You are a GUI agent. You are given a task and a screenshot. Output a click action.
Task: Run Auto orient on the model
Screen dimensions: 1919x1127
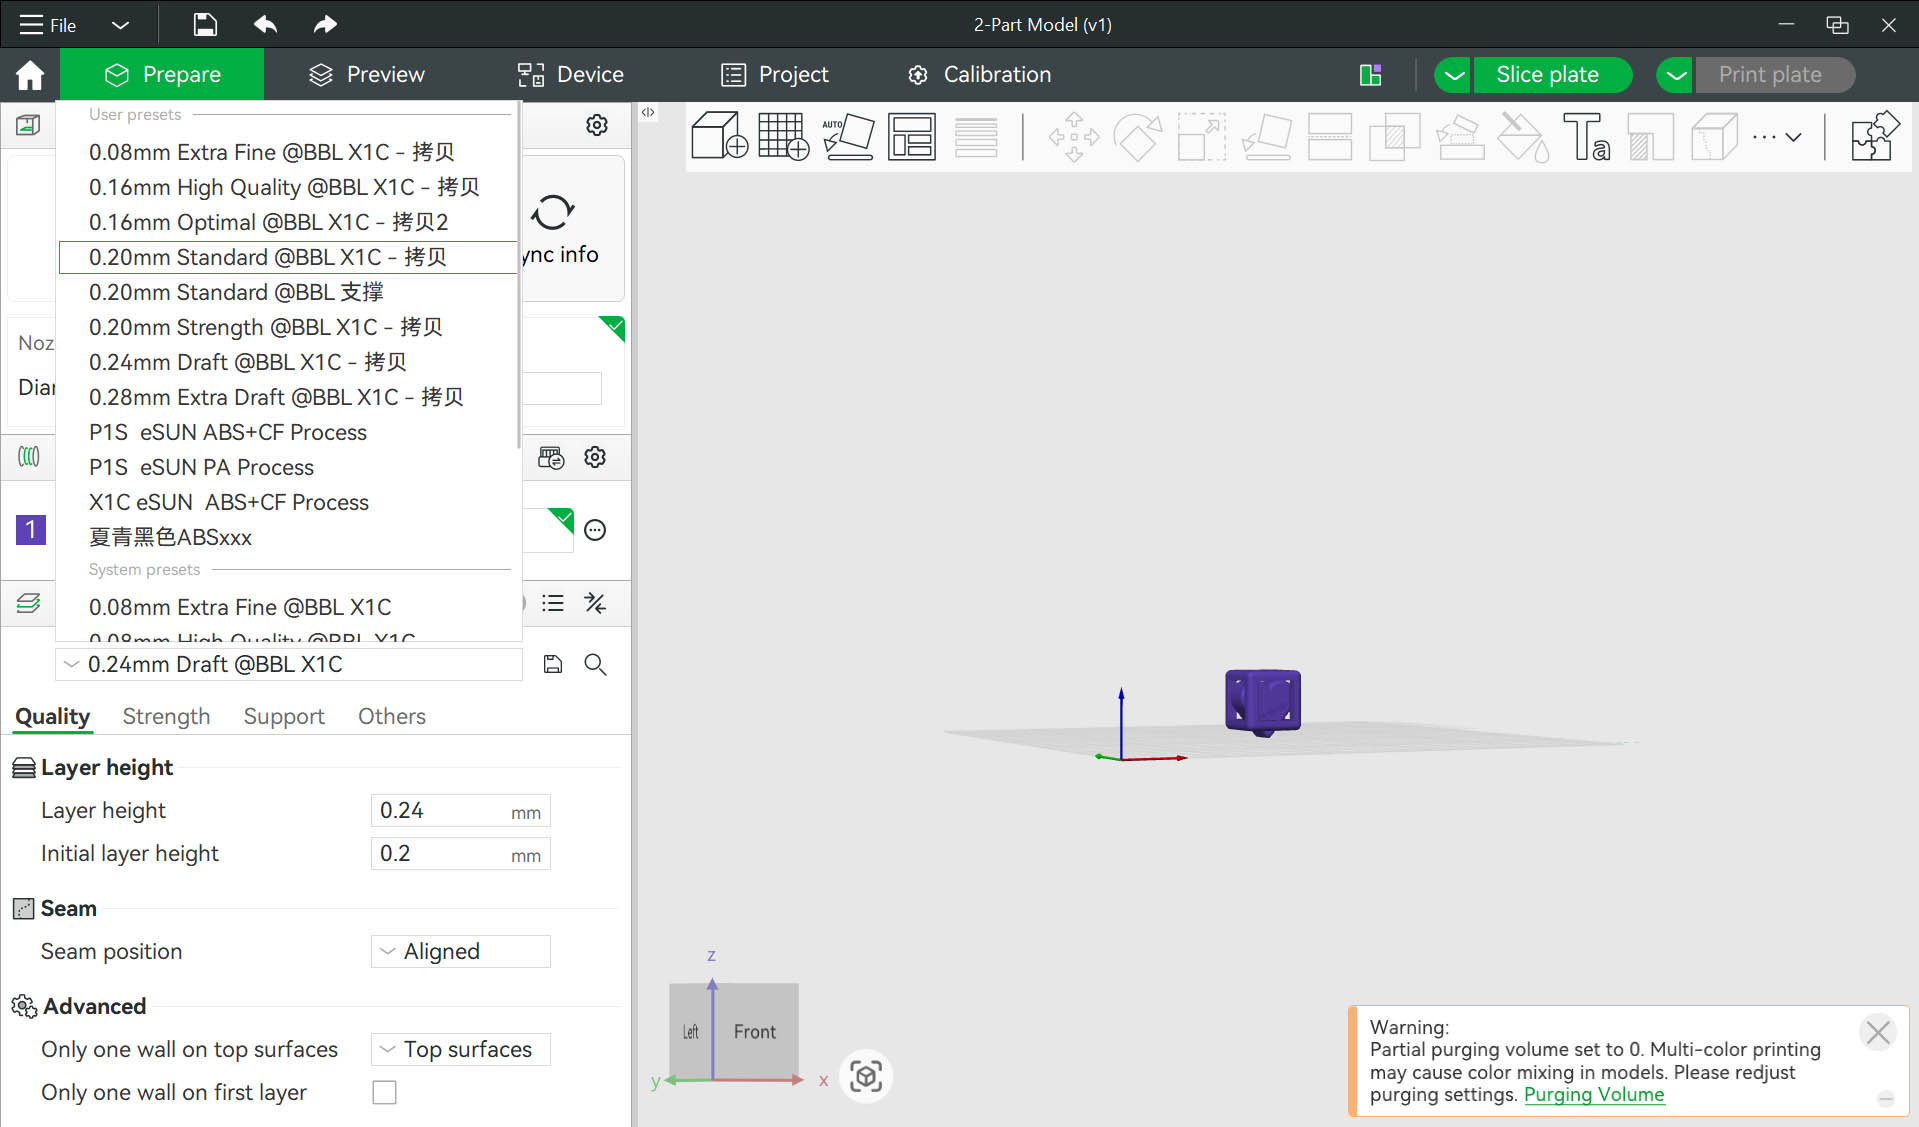[848, 136]
